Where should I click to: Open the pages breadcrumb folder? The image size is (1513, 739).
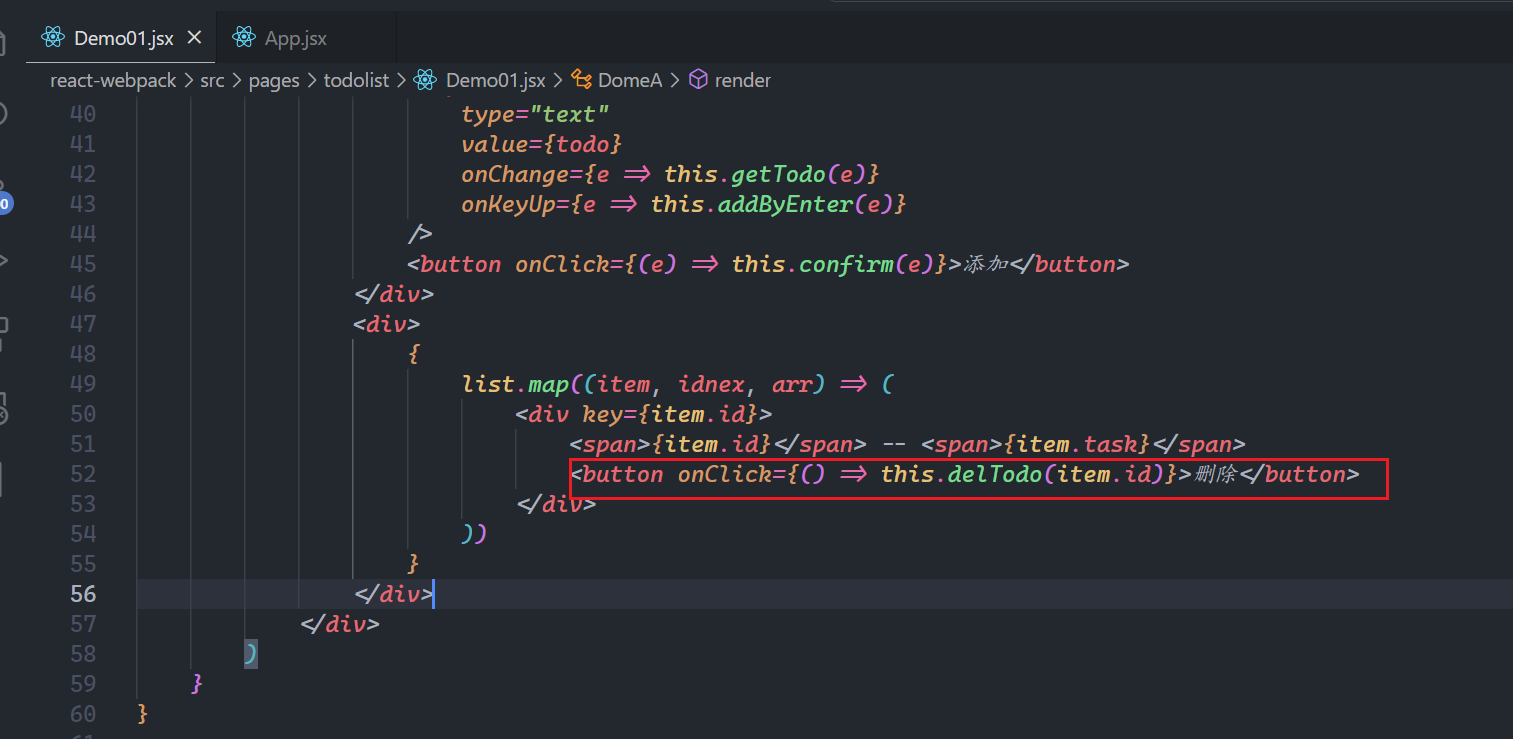(x=274, y=80)
